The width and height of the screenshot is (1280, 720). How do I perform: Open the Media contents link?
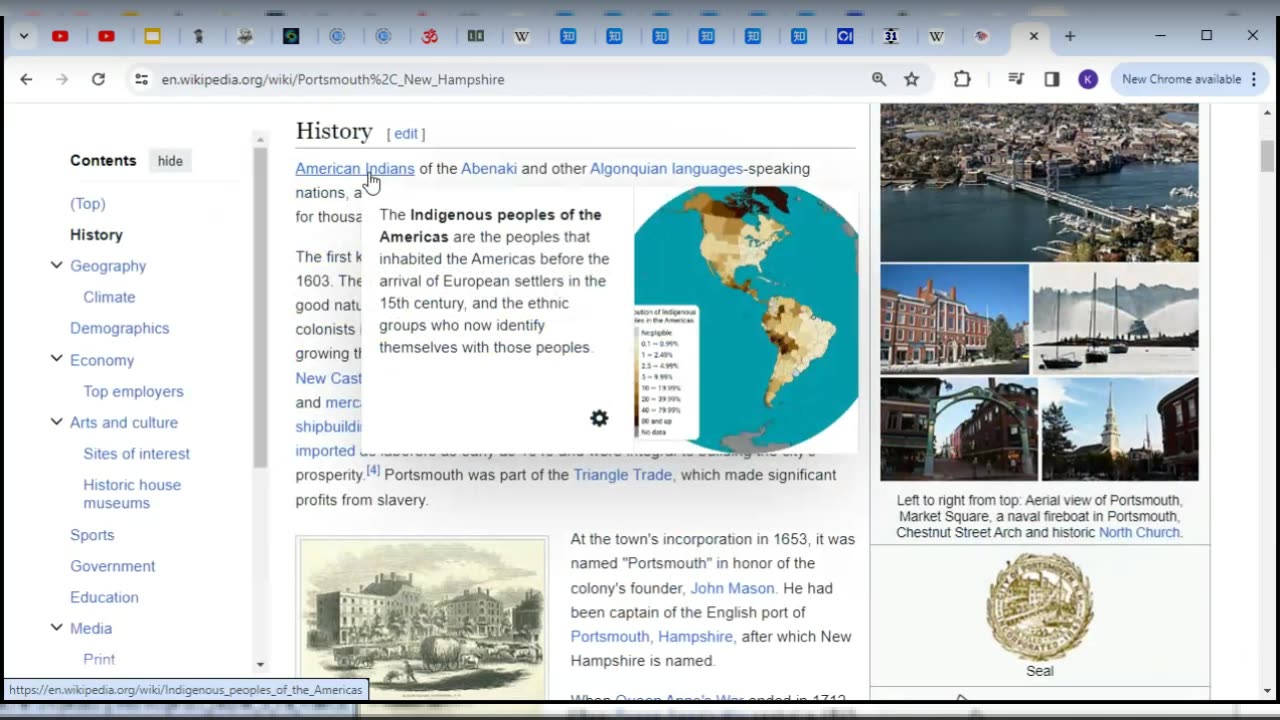pos(91,628)
